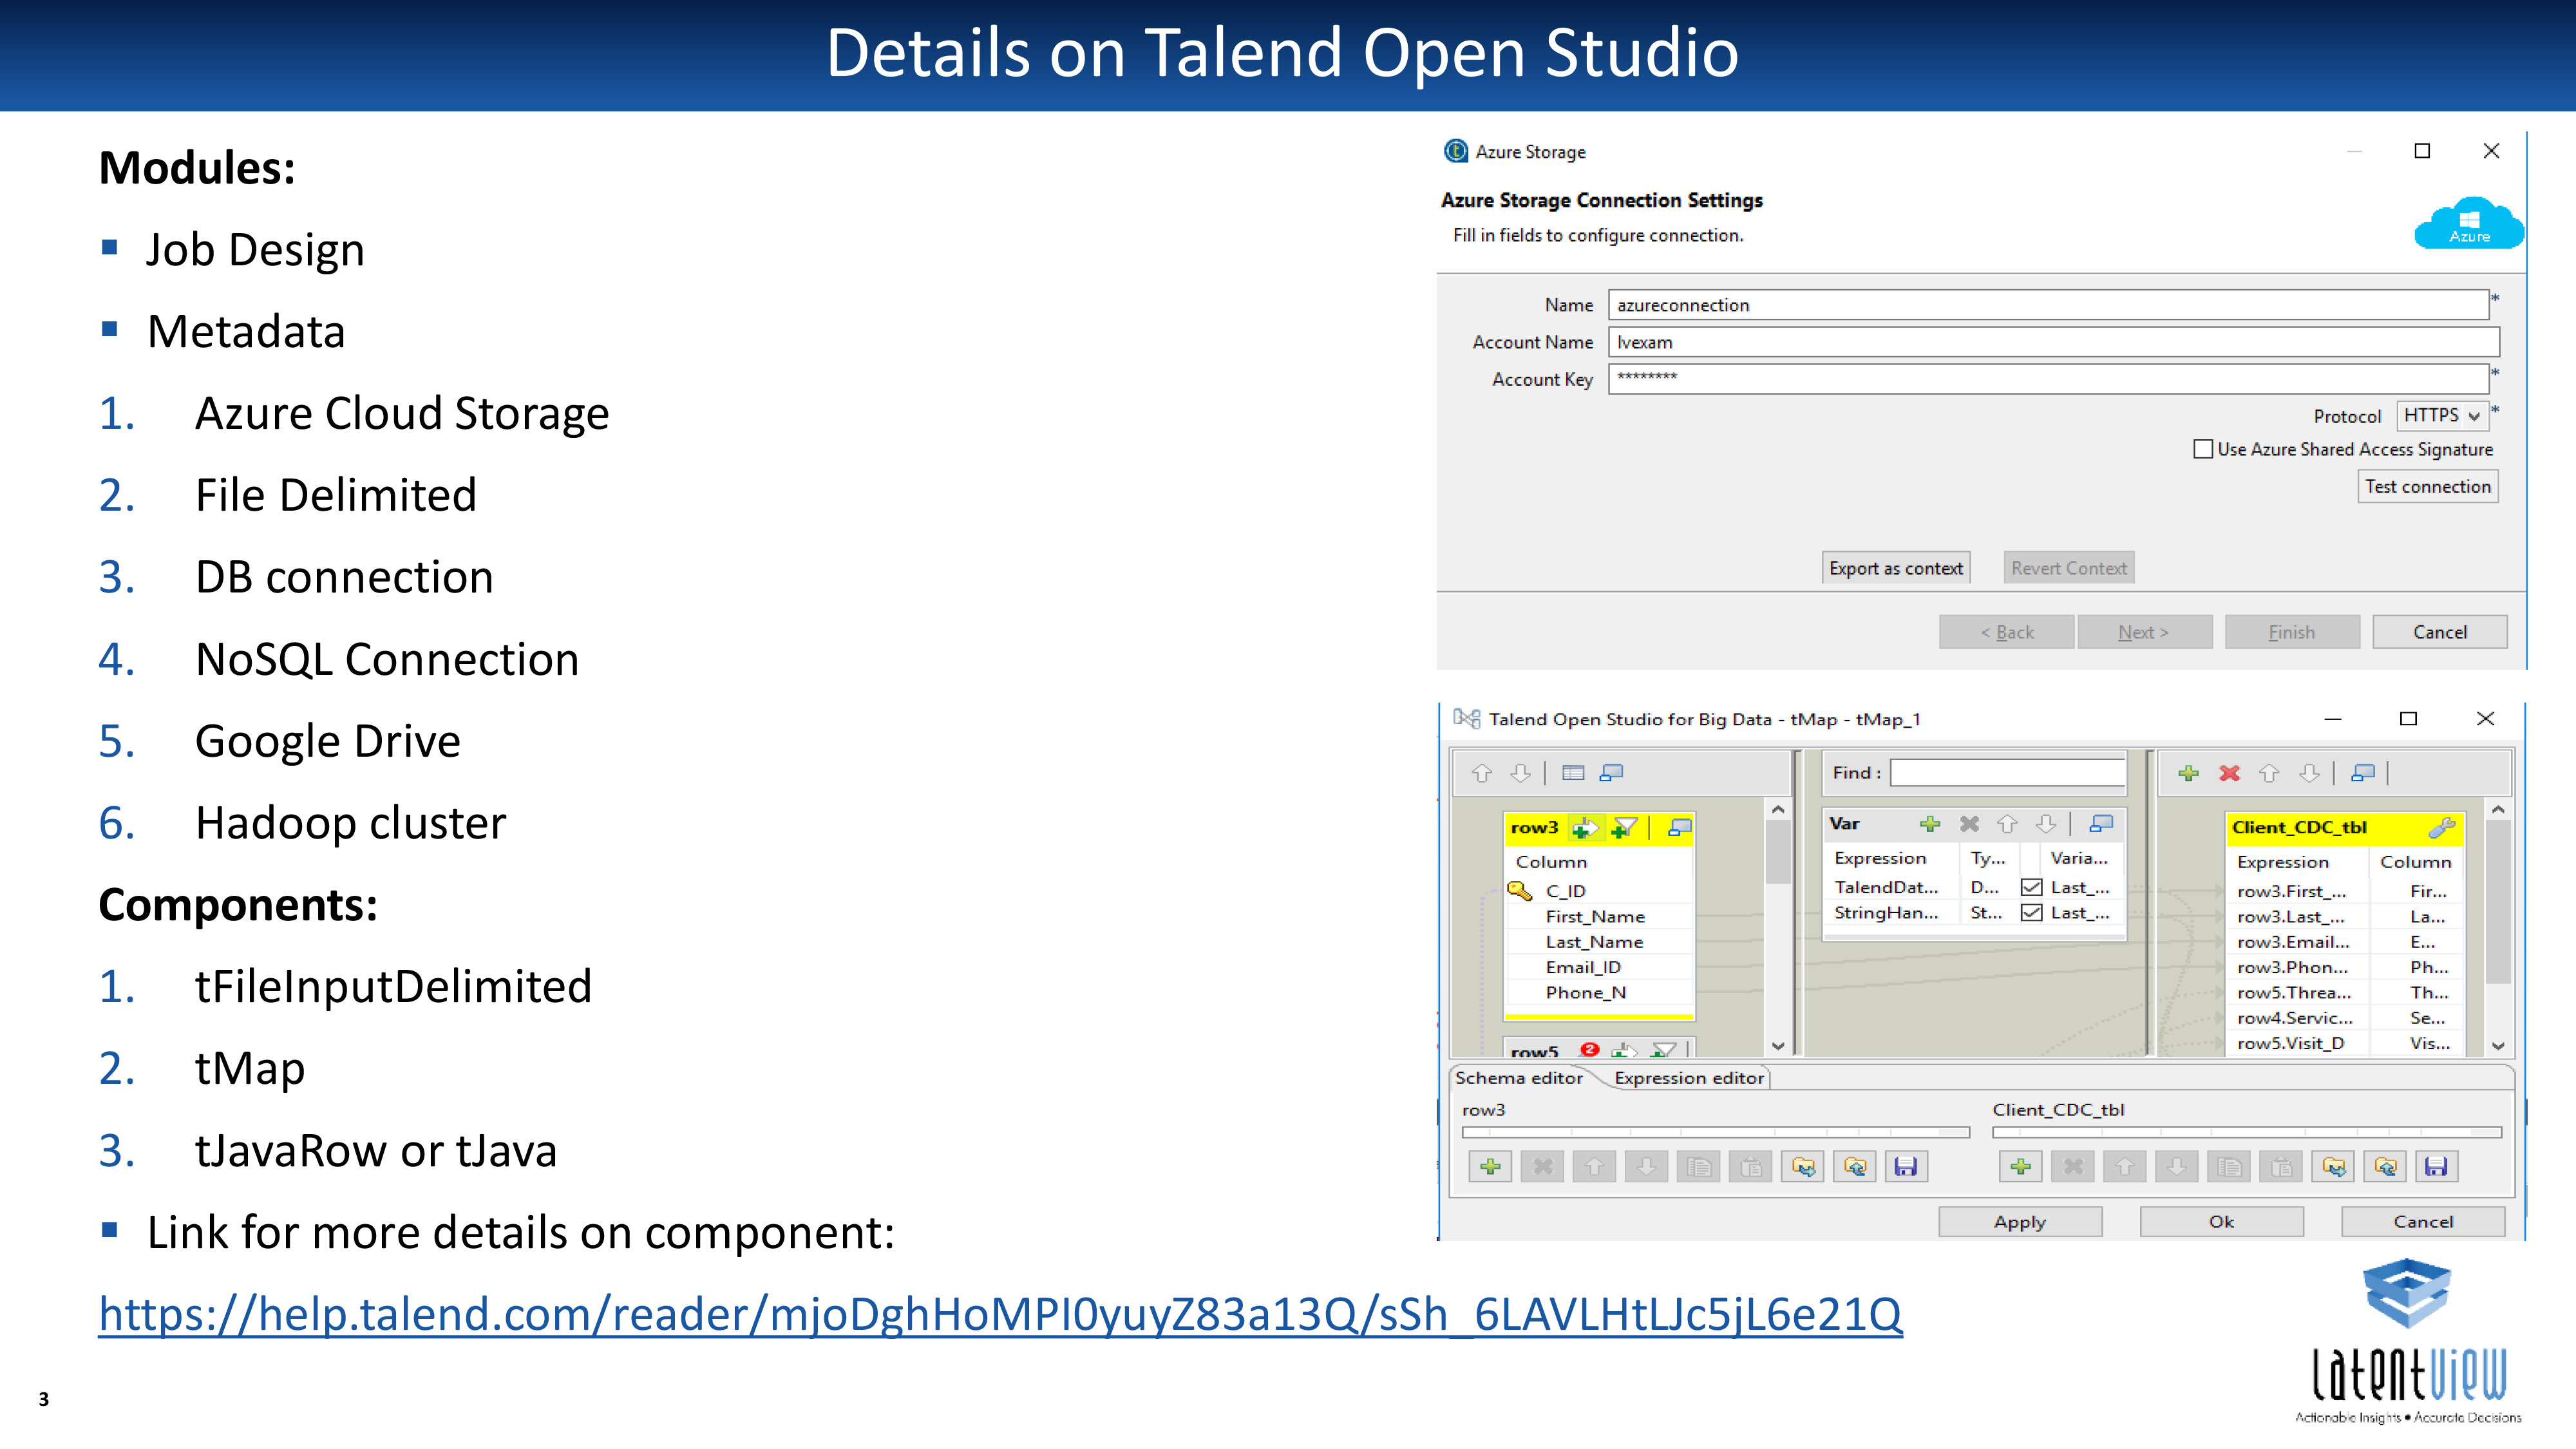
Task: Add column to row3 schema editor
Action: coord(1490,1167)
